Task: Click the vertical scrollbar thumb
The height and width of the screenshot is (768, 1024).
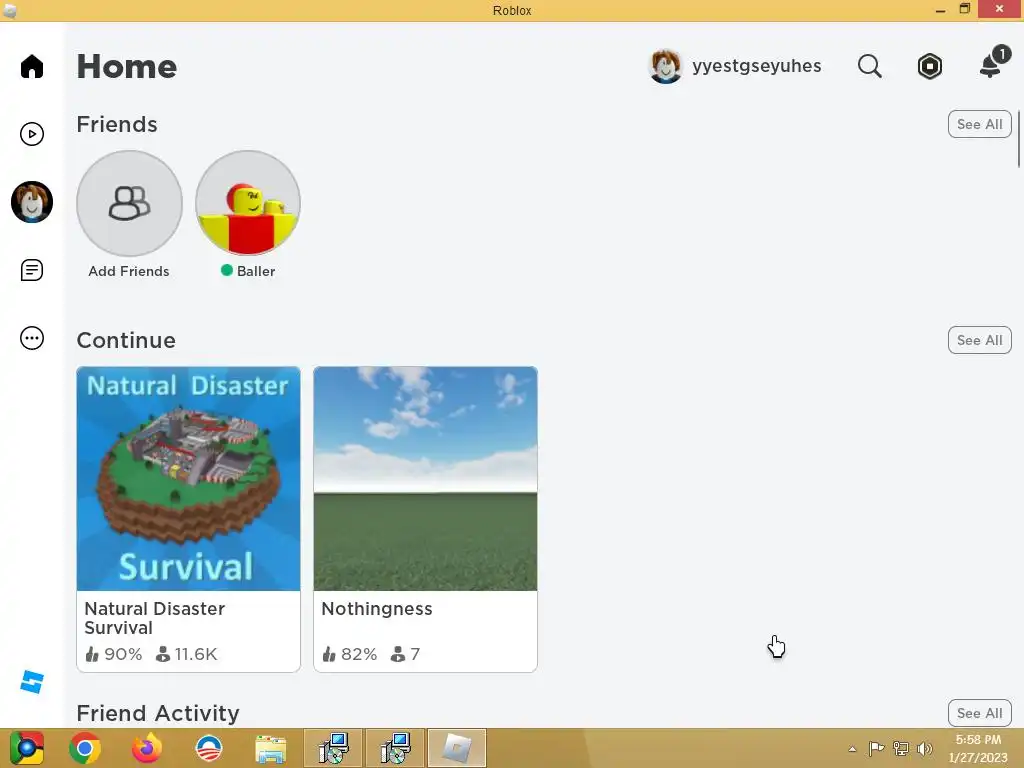Action: (x=1018, y=139)
